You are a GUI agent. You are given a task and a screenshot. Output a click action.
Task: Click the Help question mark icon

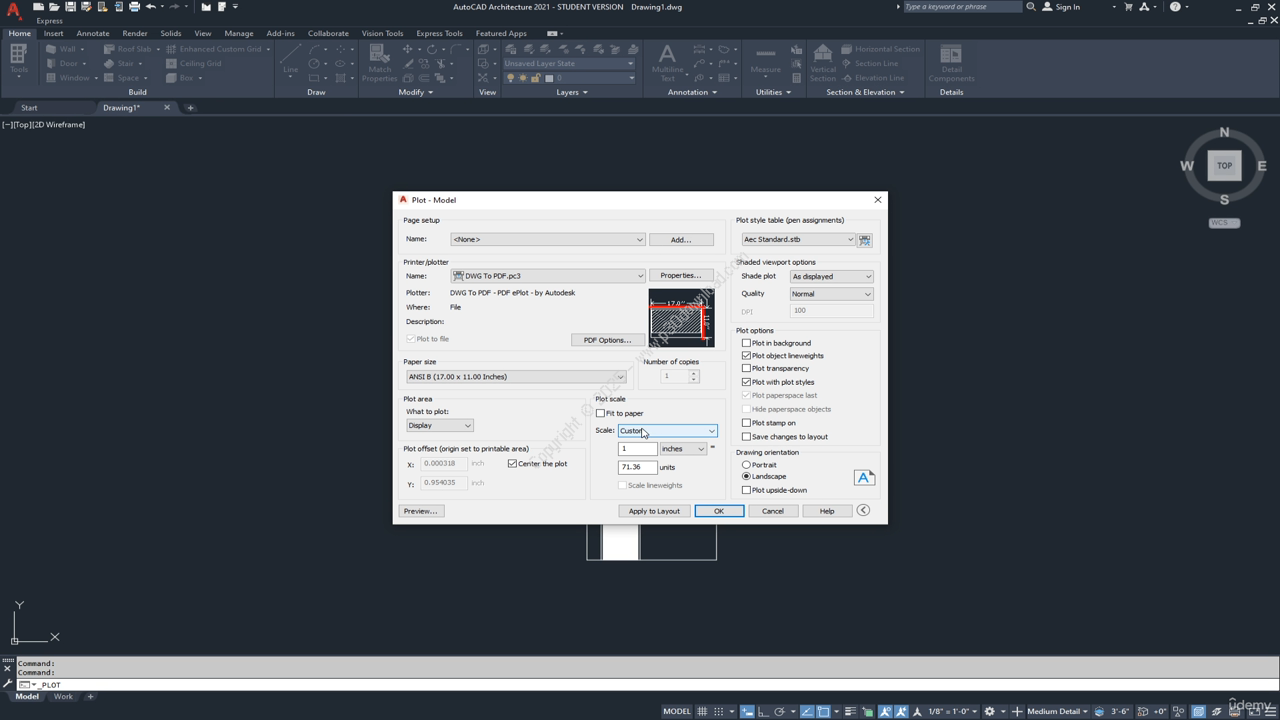click(x=1175, y=7)
